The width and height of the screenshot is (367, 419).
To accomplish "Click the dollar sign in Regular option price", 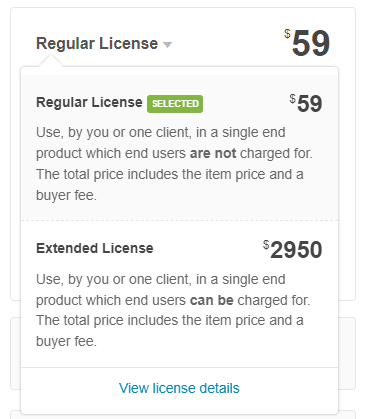I will point(292,99).
